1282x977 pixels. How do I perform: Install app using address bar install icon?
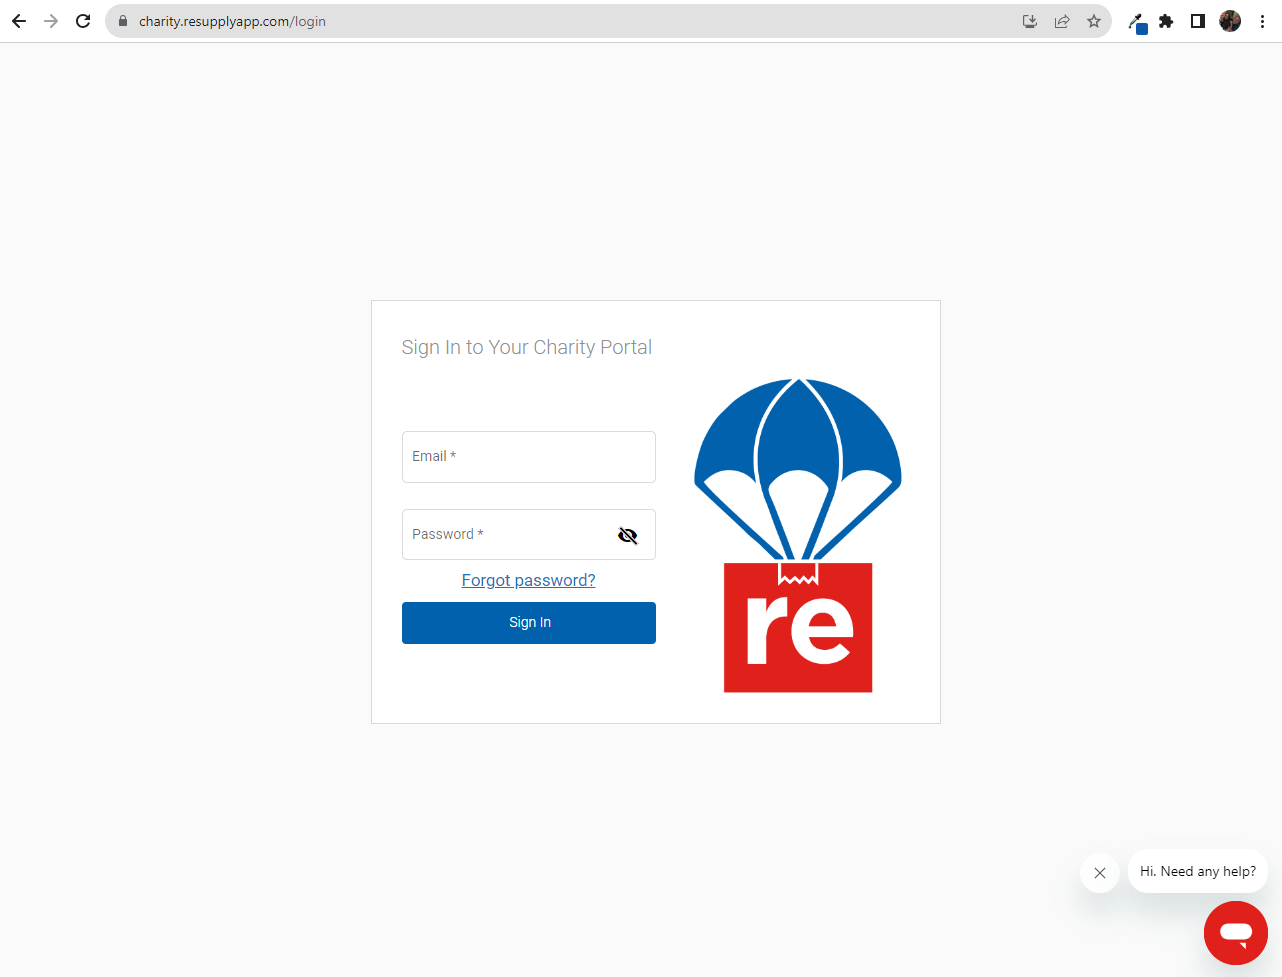[1030, 21]
